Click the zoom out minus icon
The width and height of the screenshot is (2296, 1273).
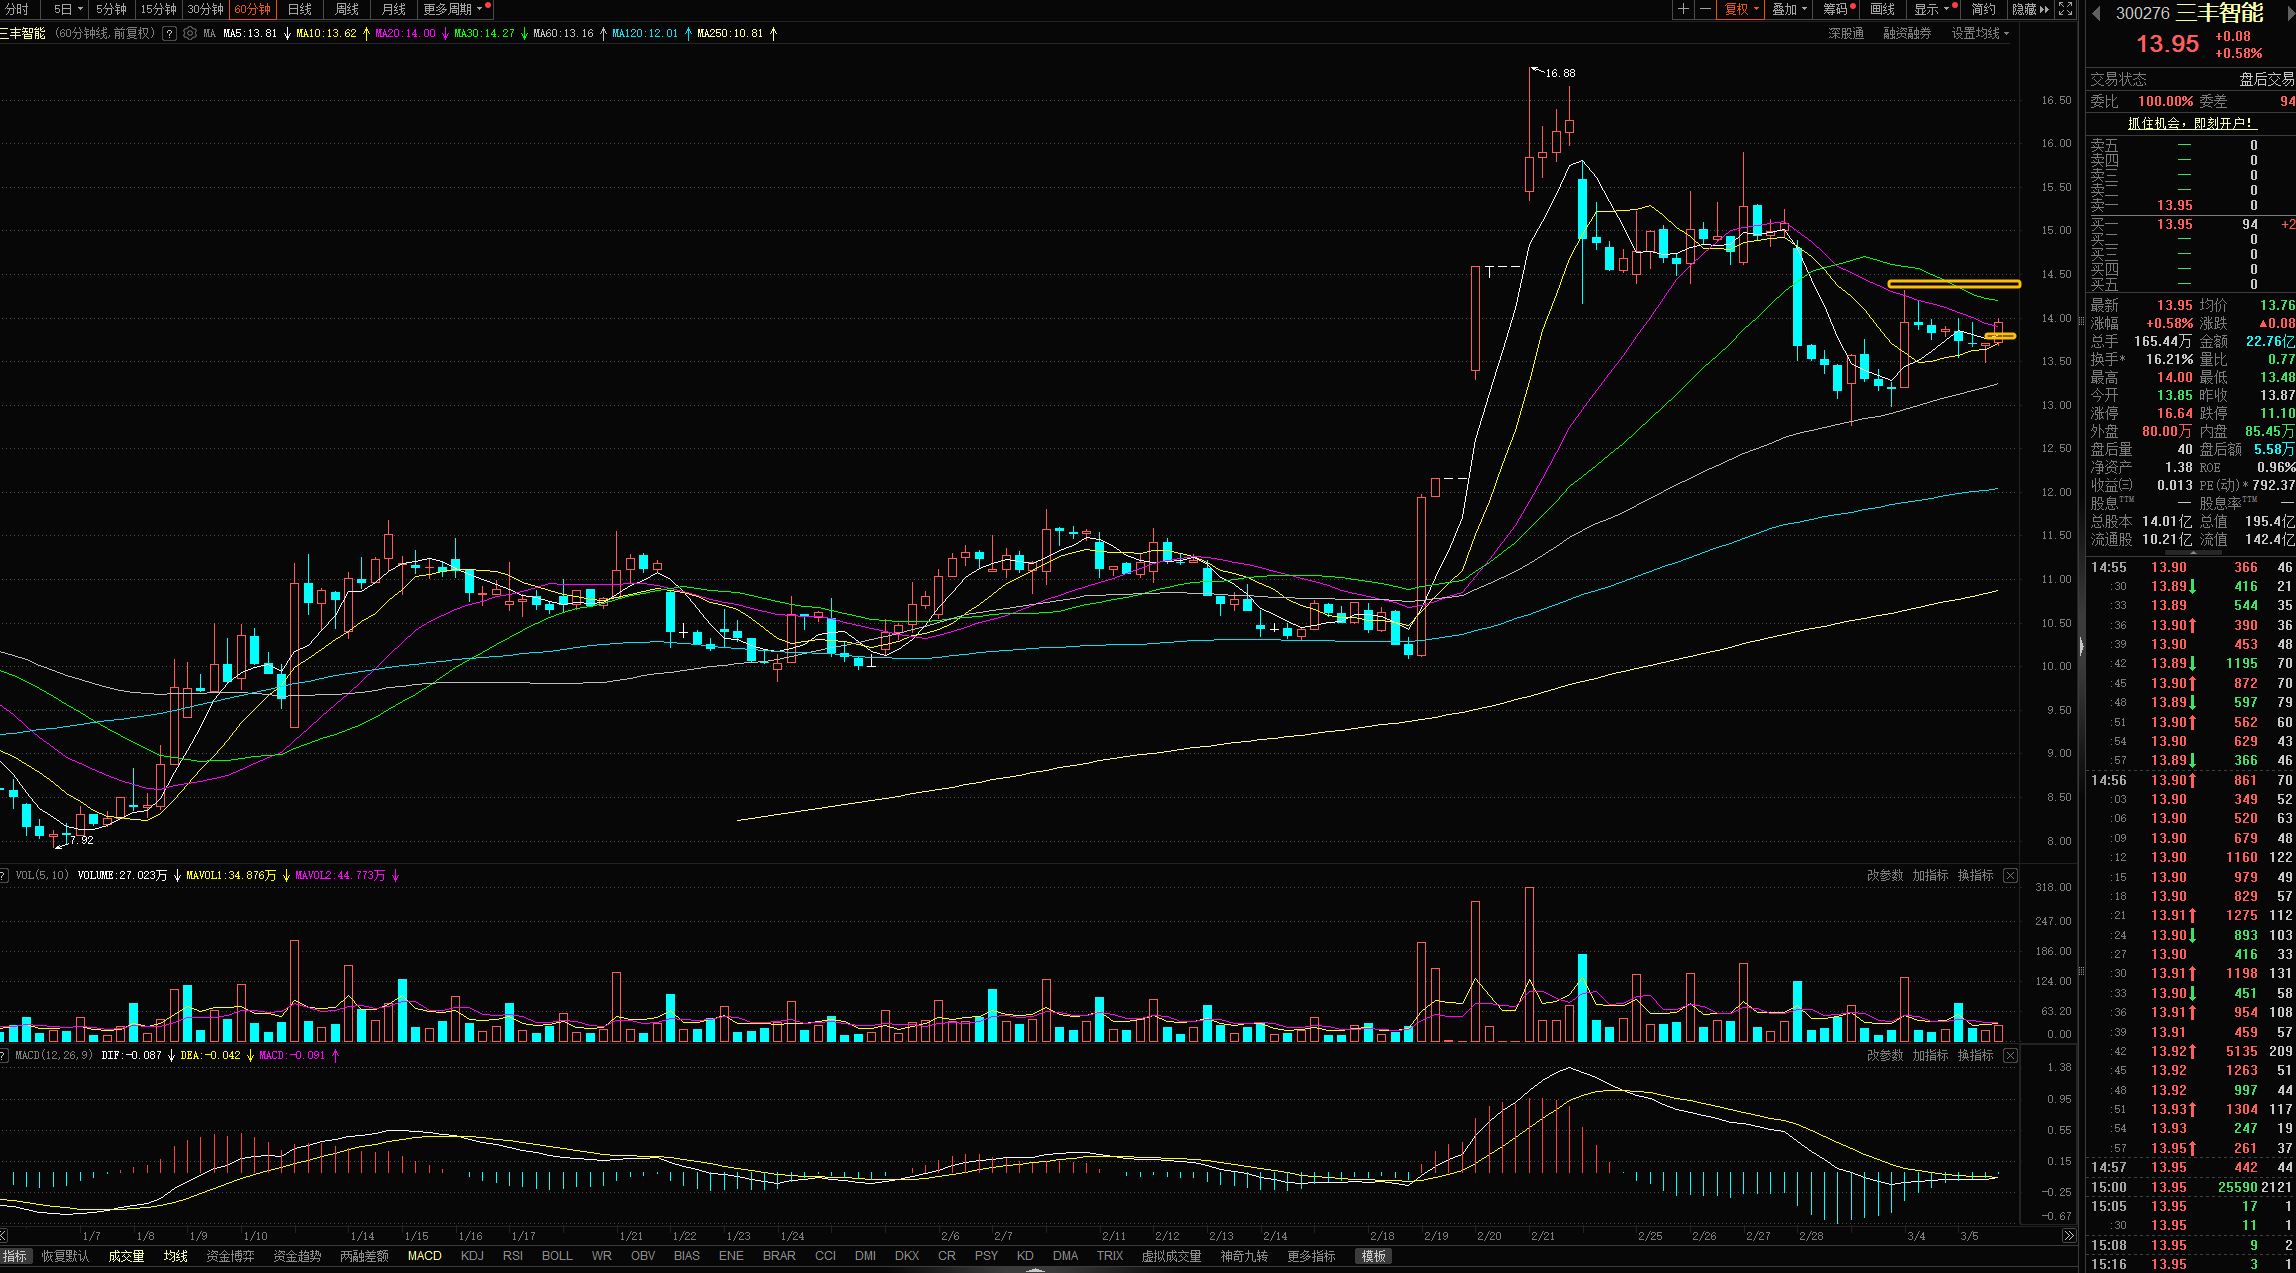coord(1705,9)
